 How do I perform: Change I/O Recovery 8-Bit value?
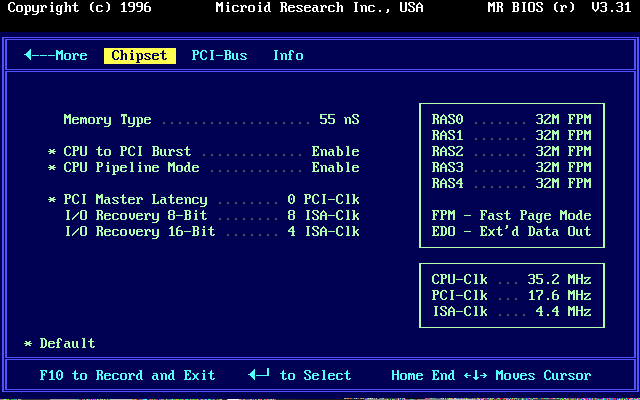point(323,216)
